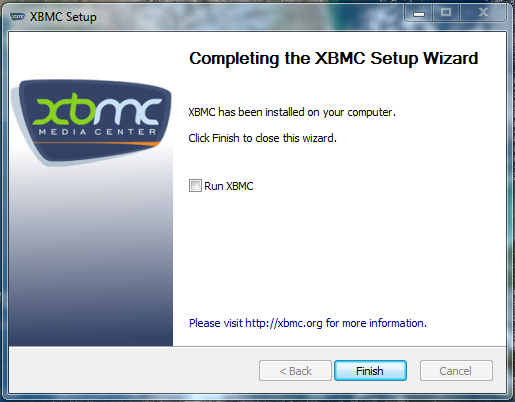Click the 'XBMC Setup' window title text
The width and height of the screenshot is (515, 402).
pos(63,17)
